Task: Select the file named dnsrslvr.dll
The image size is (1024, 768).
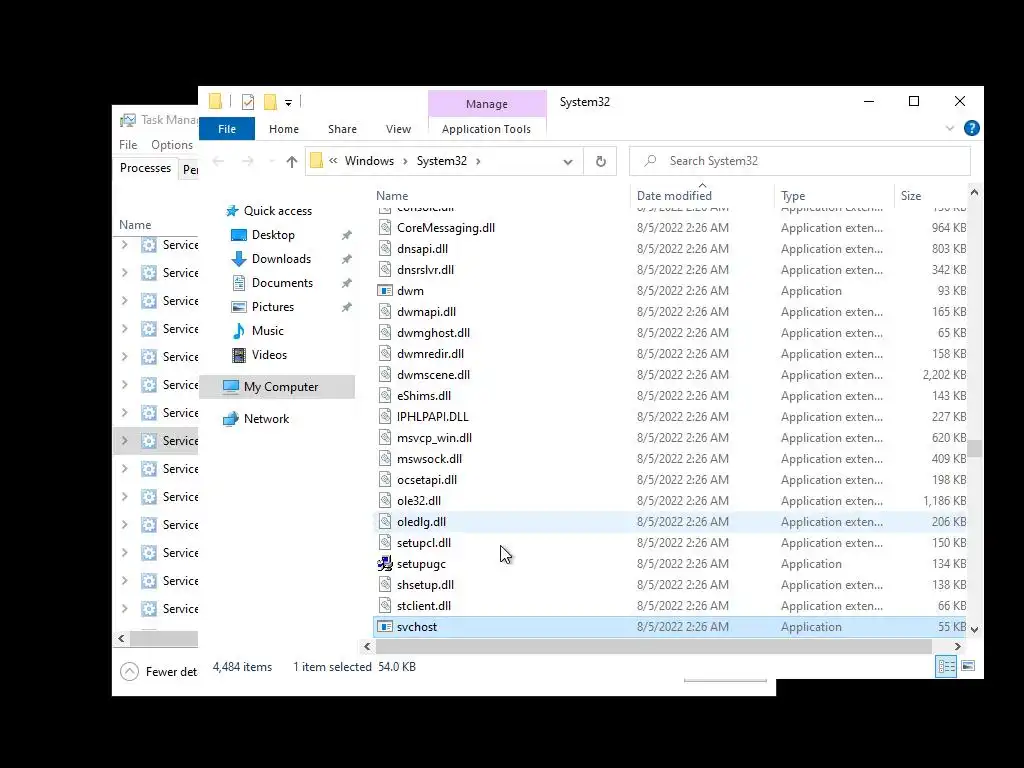Action: coord(425,270)
